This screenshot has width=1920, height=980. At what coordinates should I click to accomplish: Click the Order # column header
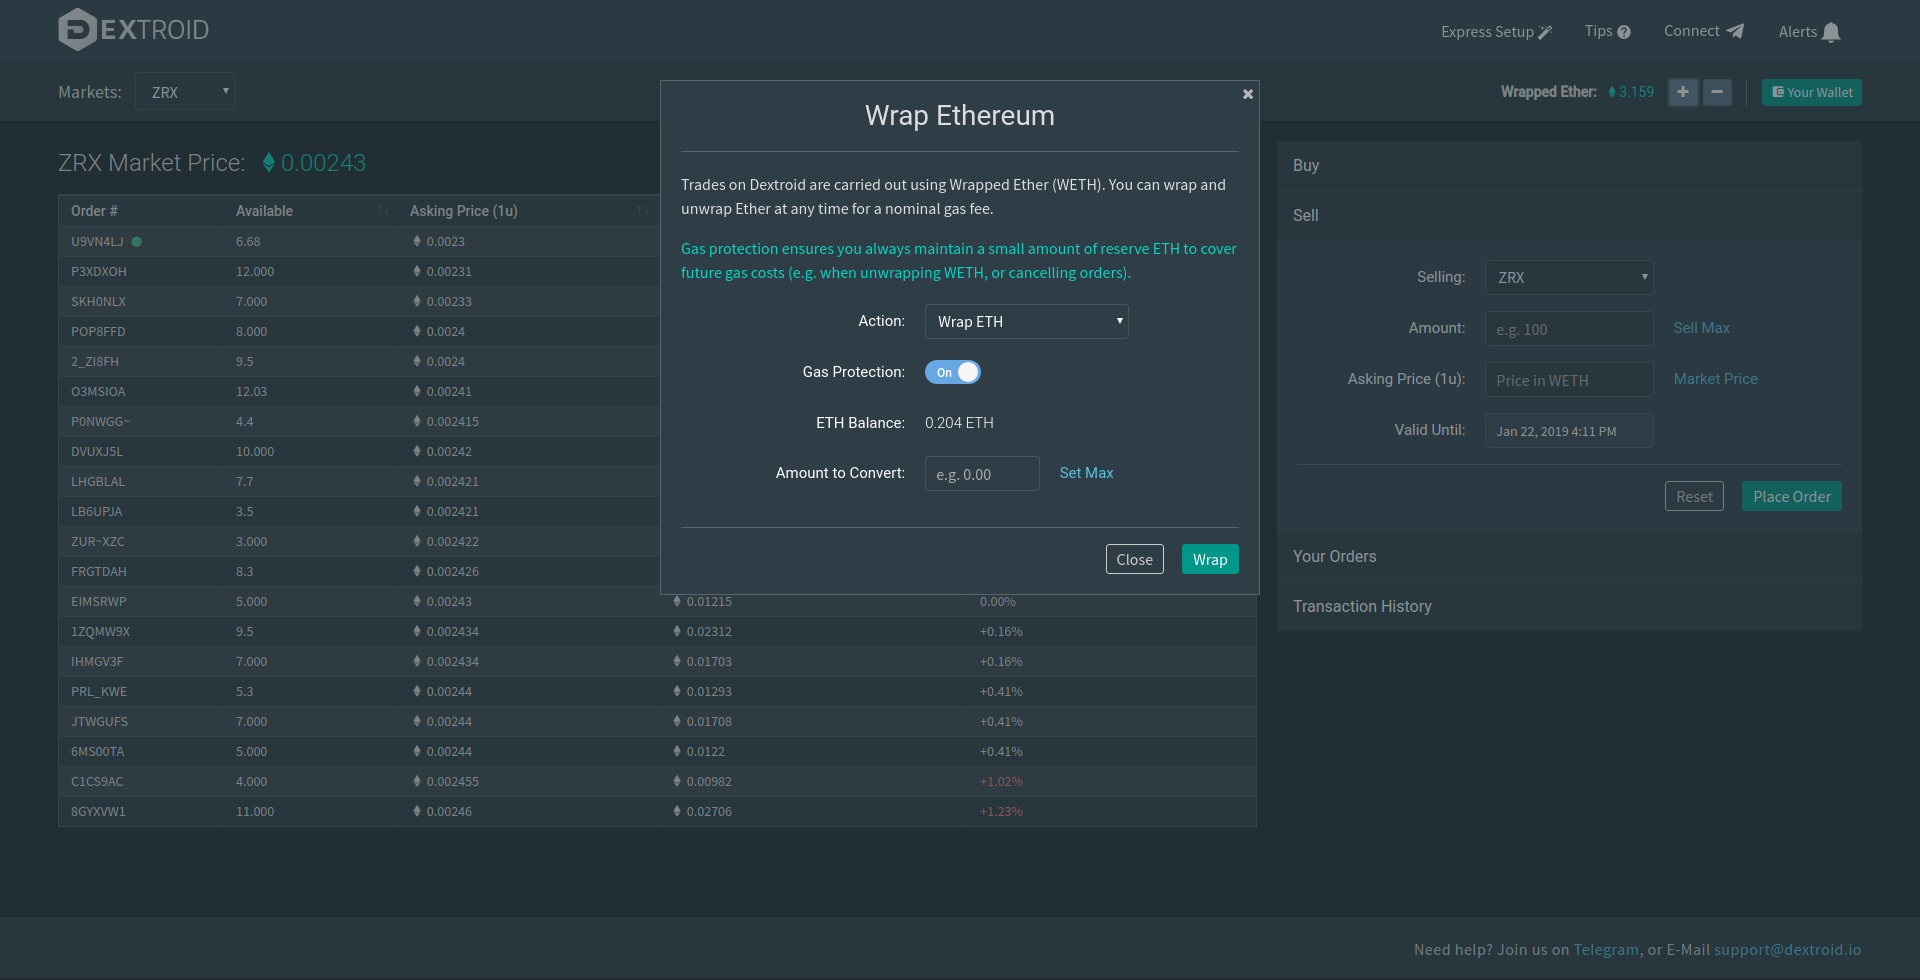(x=140, y=211)
